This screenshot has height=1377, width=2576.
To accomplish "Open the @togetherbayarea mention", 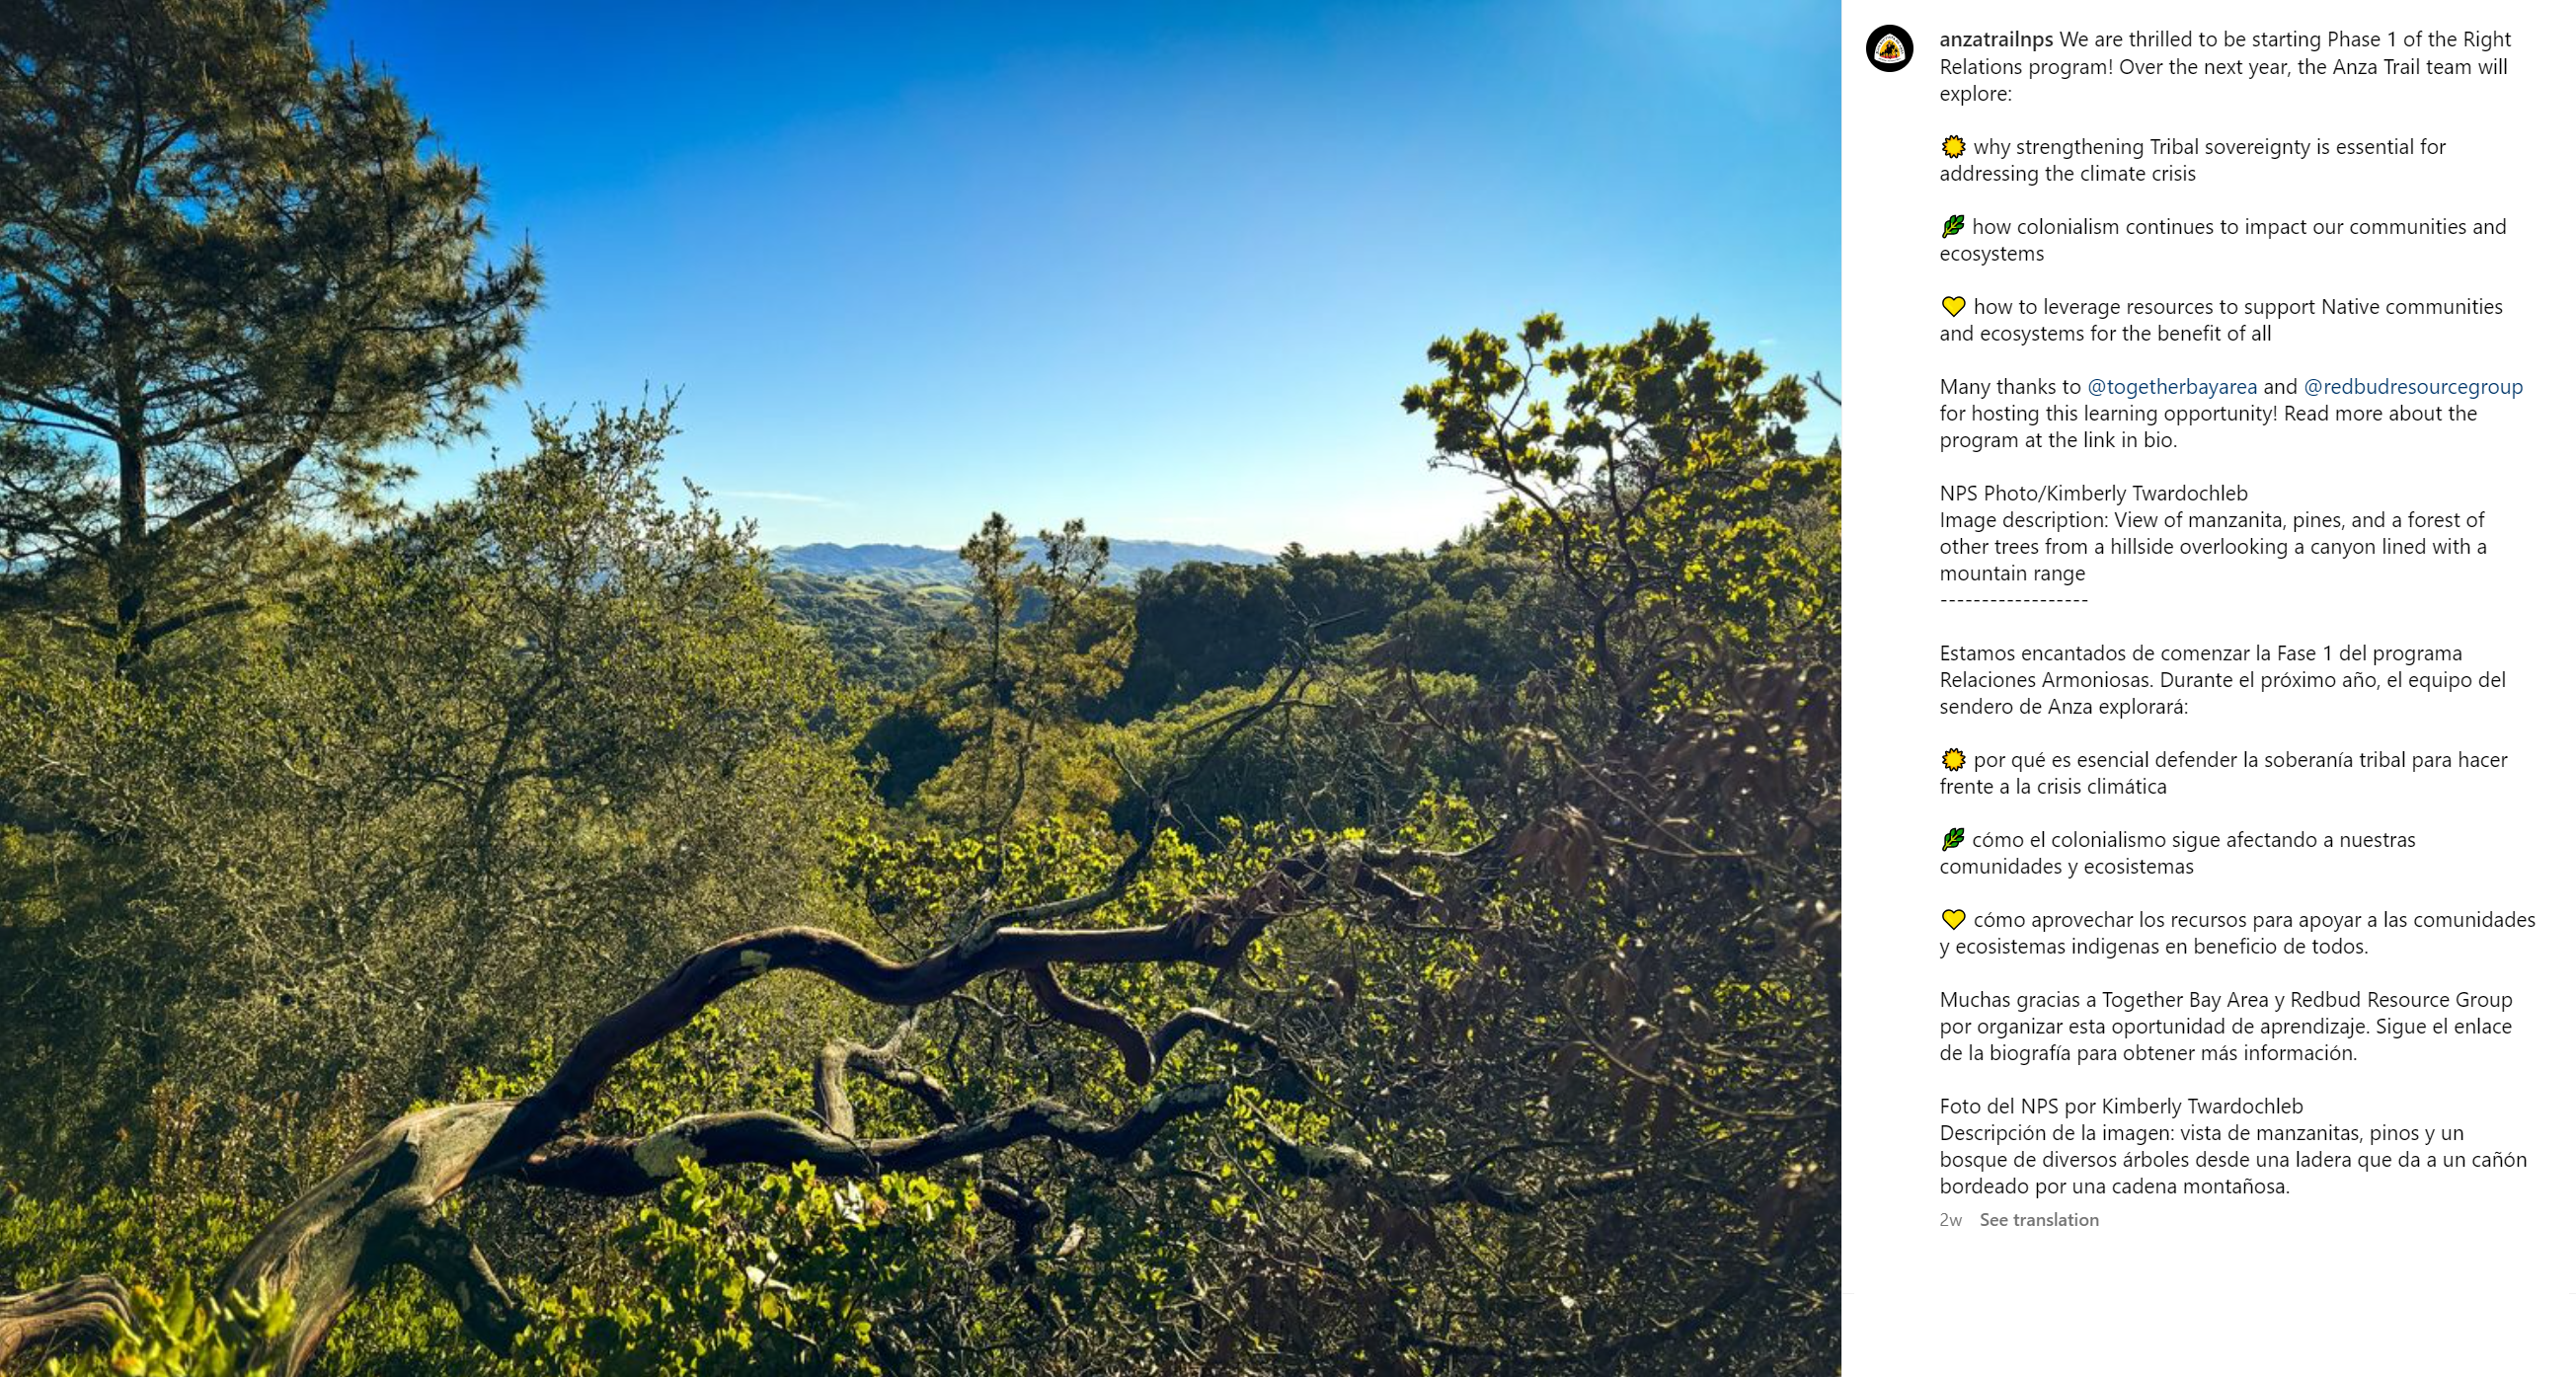I will tap(2171, 387).
